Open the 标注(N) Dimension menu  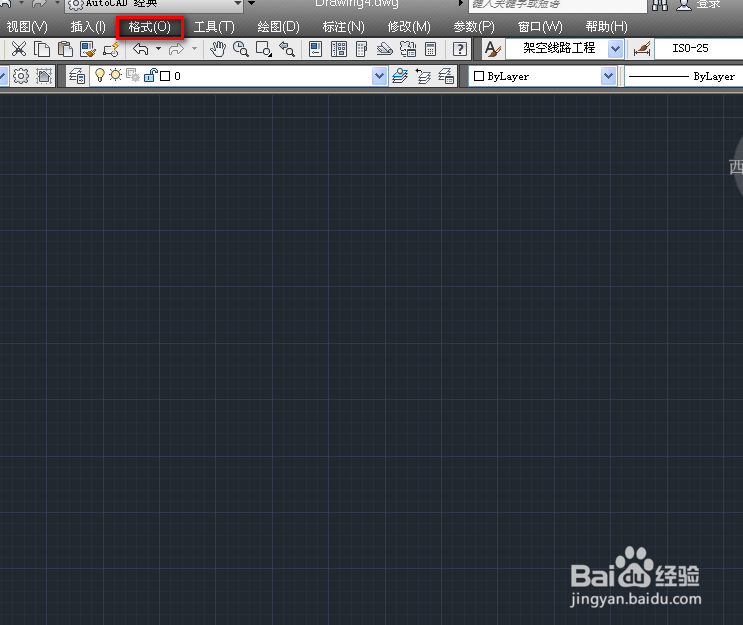click(x=344, y=27)
